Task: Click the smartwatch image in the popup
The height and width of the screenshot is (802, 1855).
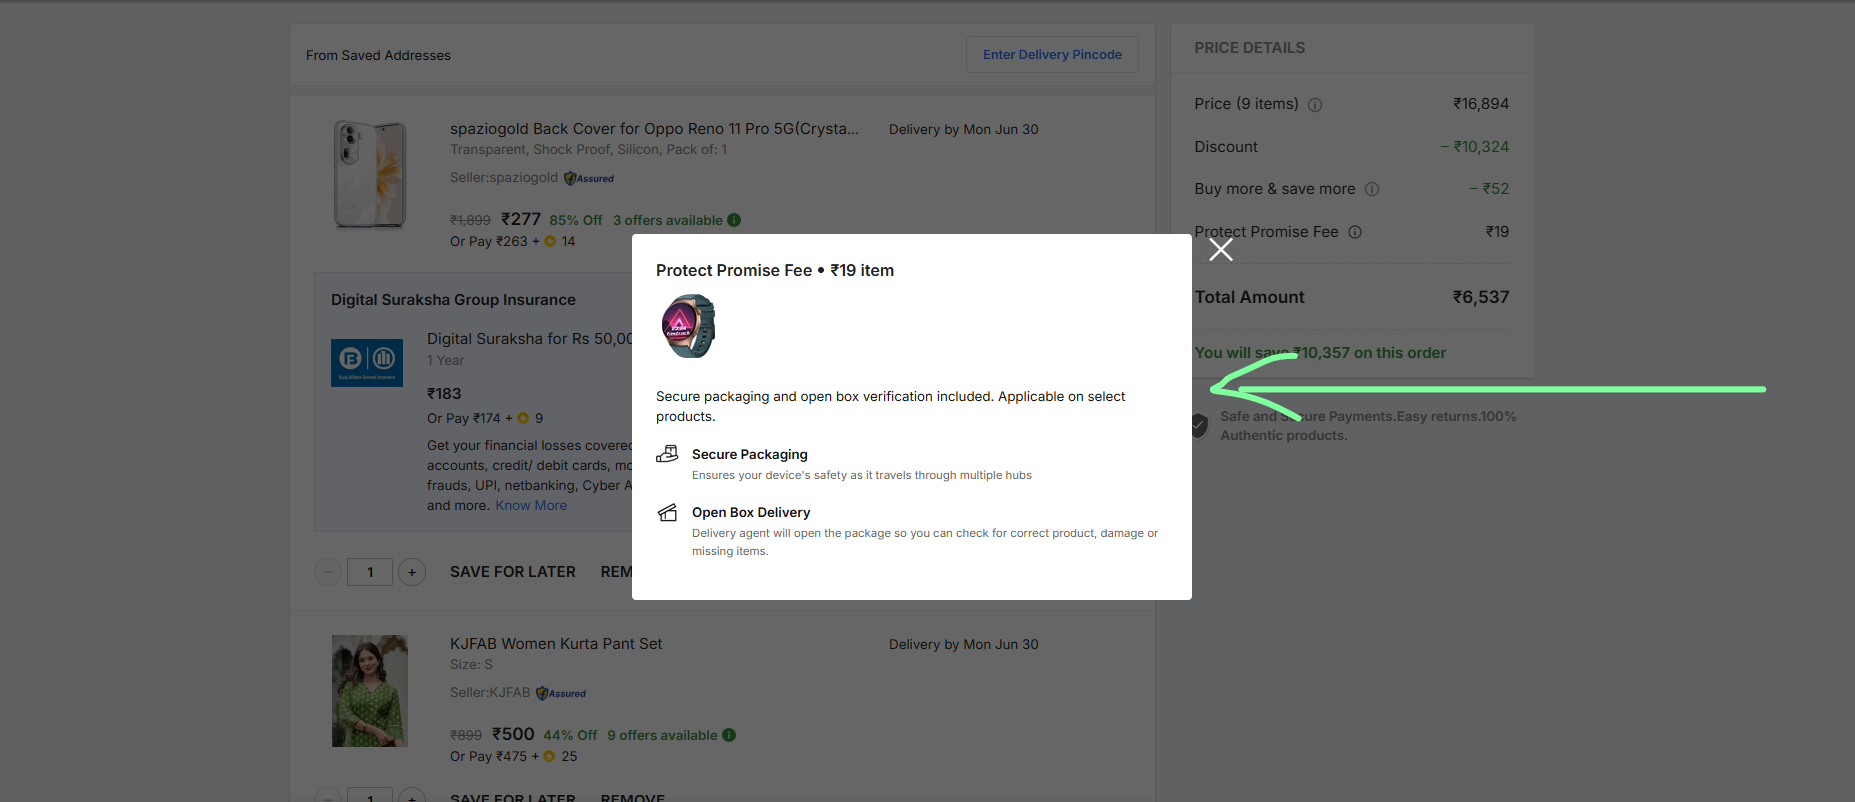Action: click(688, 326)
